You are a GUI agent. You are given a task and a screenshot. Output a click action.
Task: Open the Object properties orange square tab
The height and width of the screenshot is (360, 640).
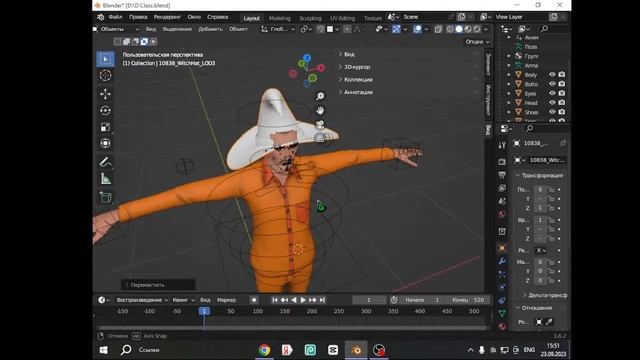(502, 248)
